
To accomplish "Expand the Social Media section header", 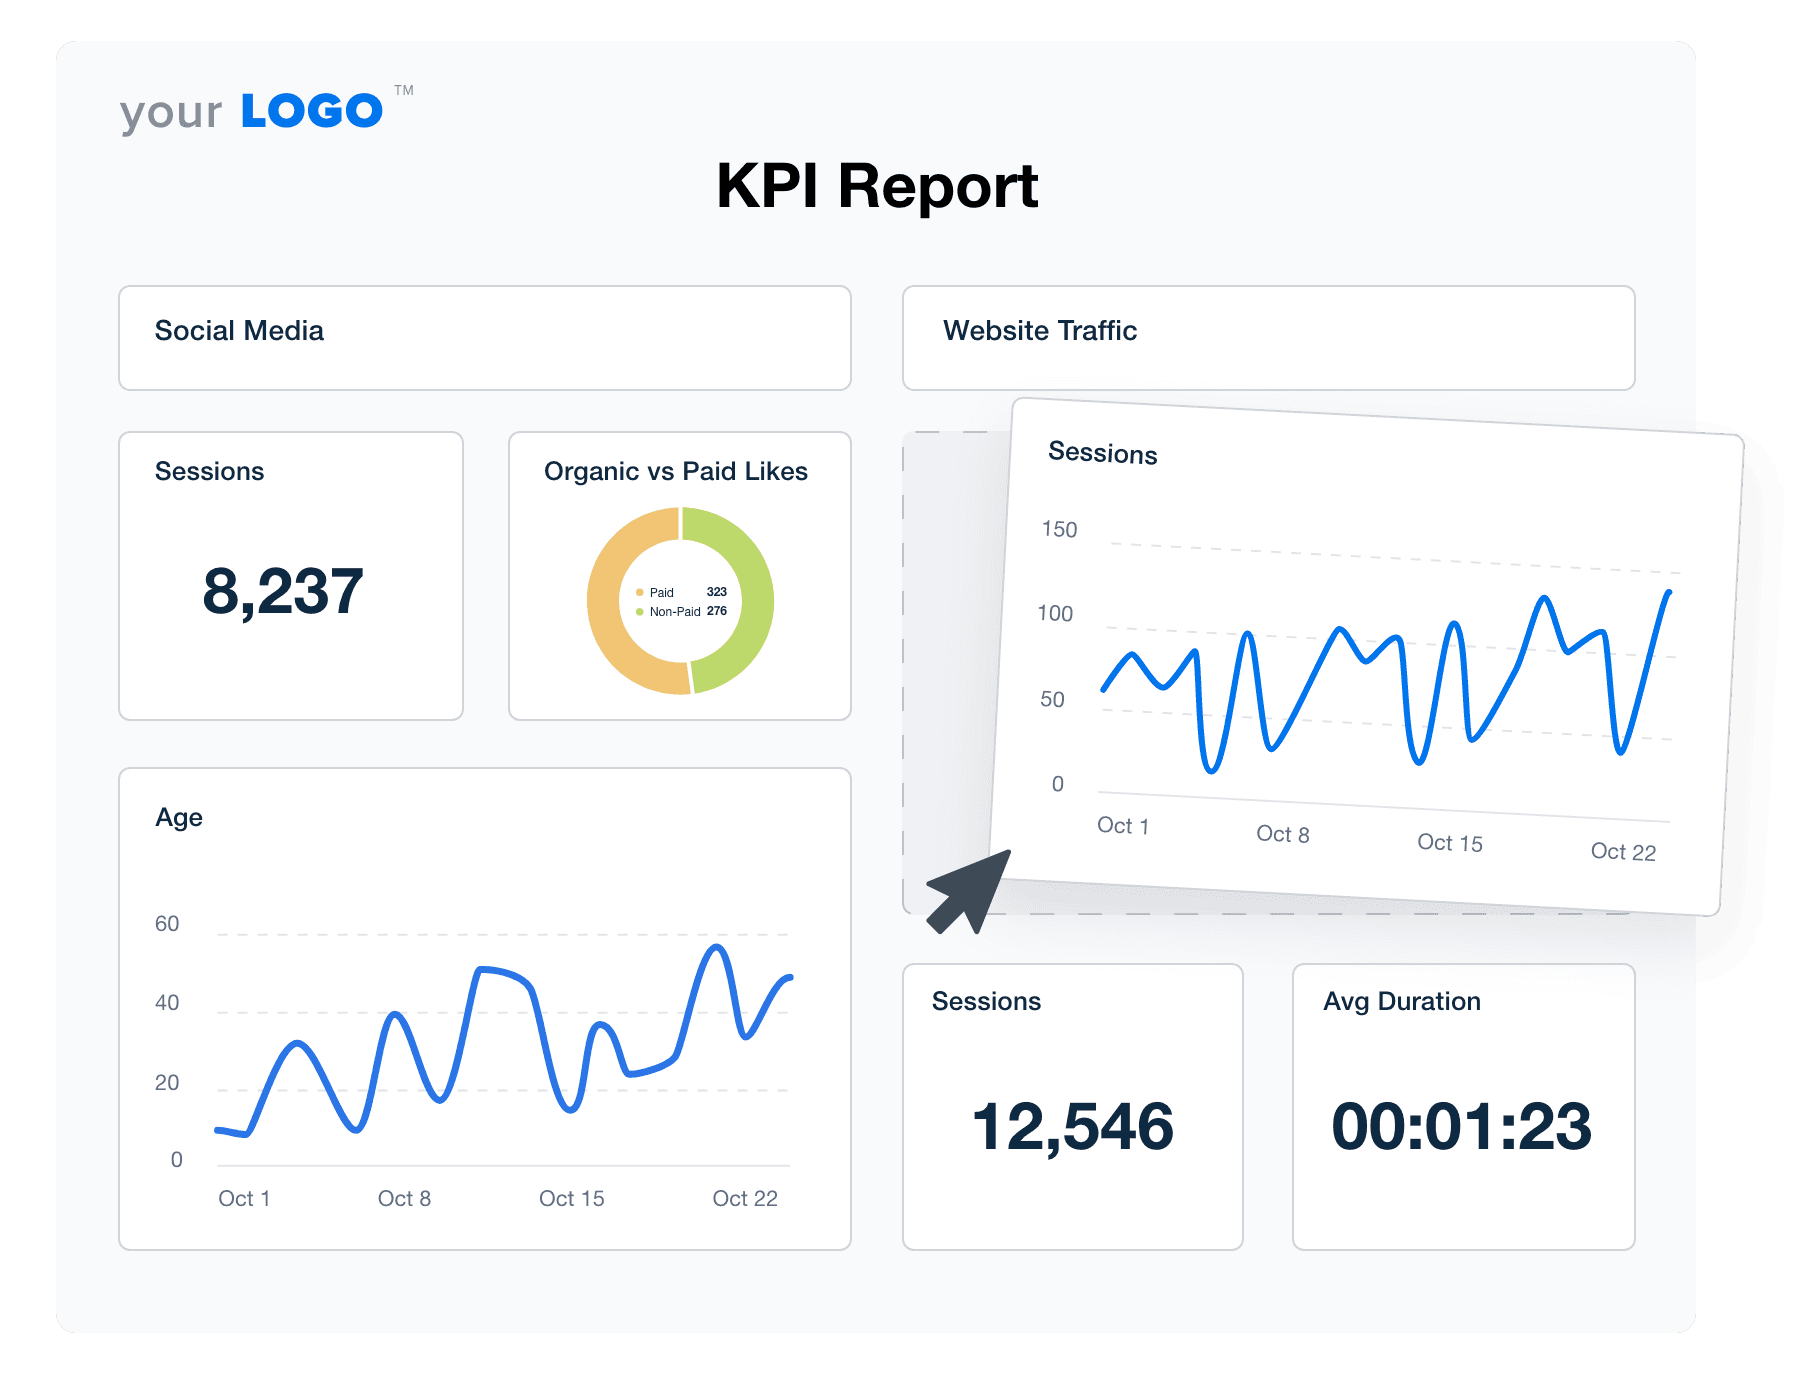I will pos(483,337).
